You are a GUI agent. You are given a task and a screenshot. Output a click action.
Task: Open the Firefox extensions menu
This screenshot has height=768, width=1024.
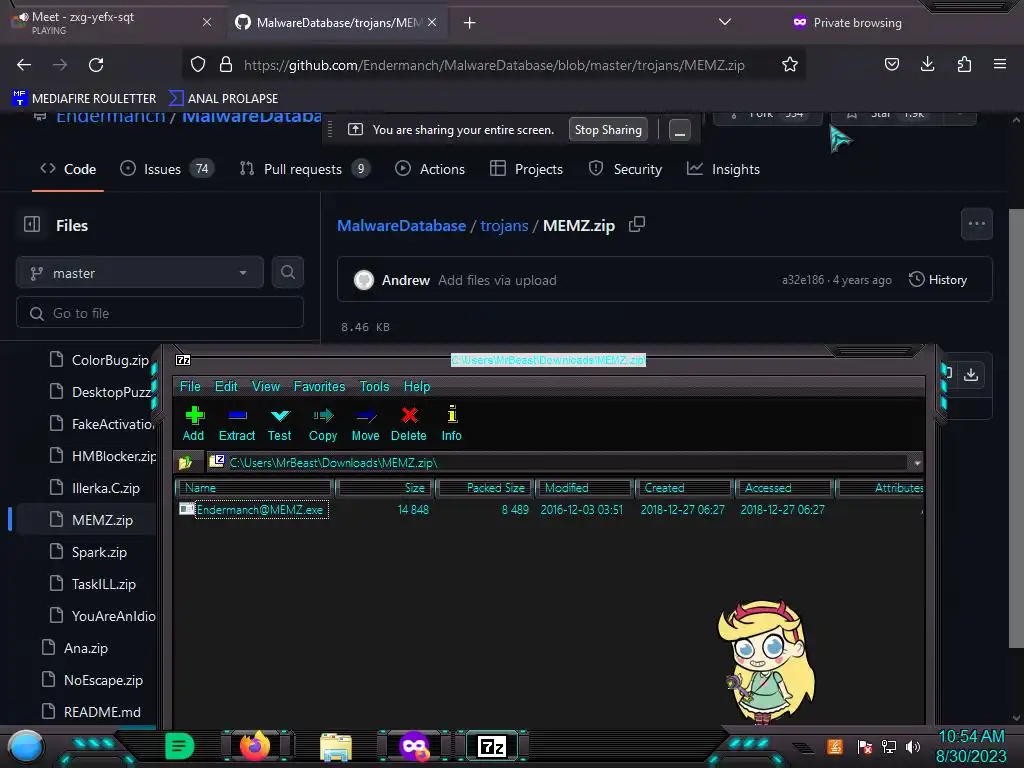964,65
